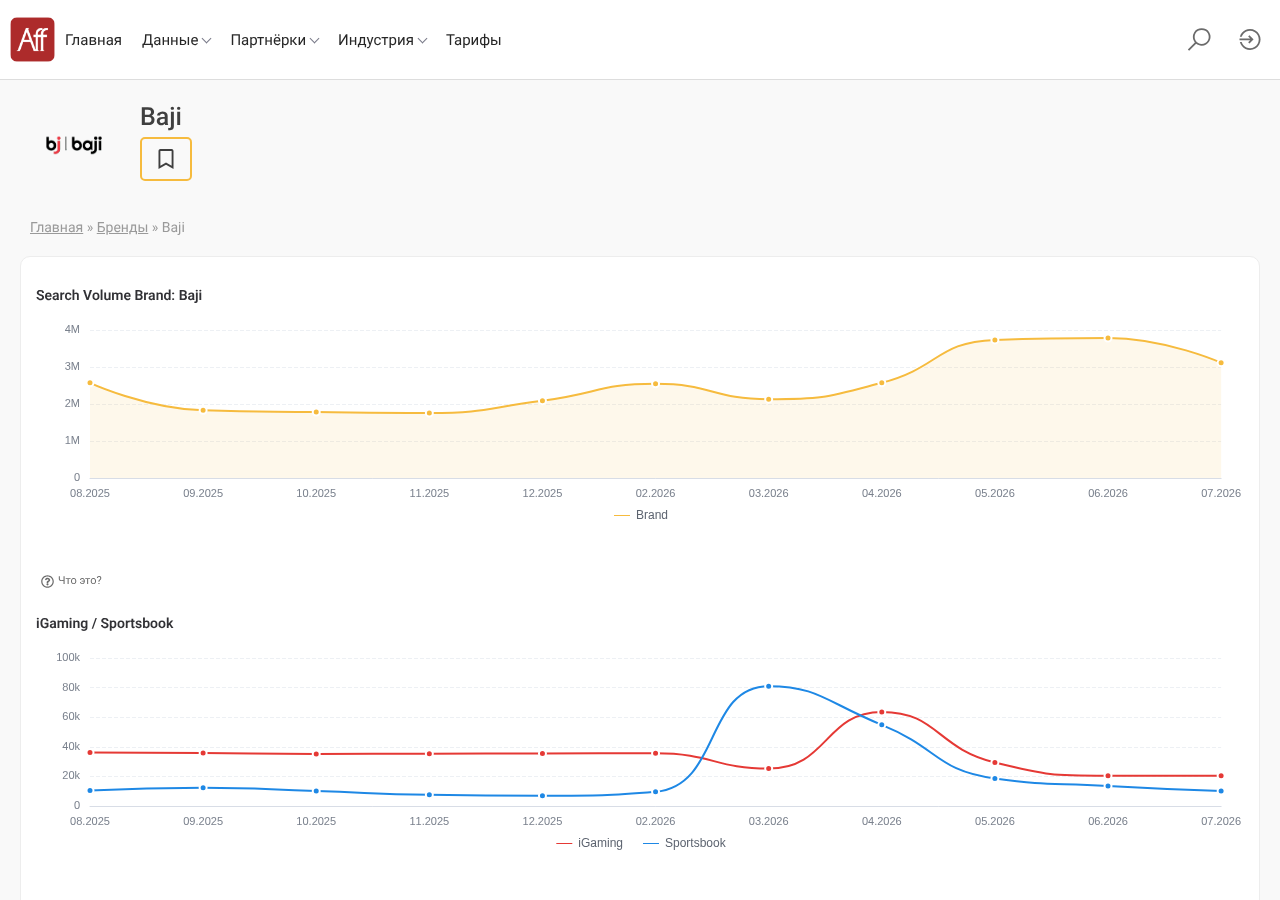Select Brand data point for 11.2025

(x=430, y=413)
